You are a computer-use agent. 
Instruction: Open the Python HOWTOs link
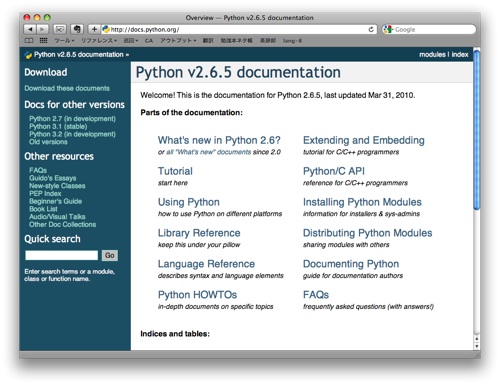coord(197,295)
